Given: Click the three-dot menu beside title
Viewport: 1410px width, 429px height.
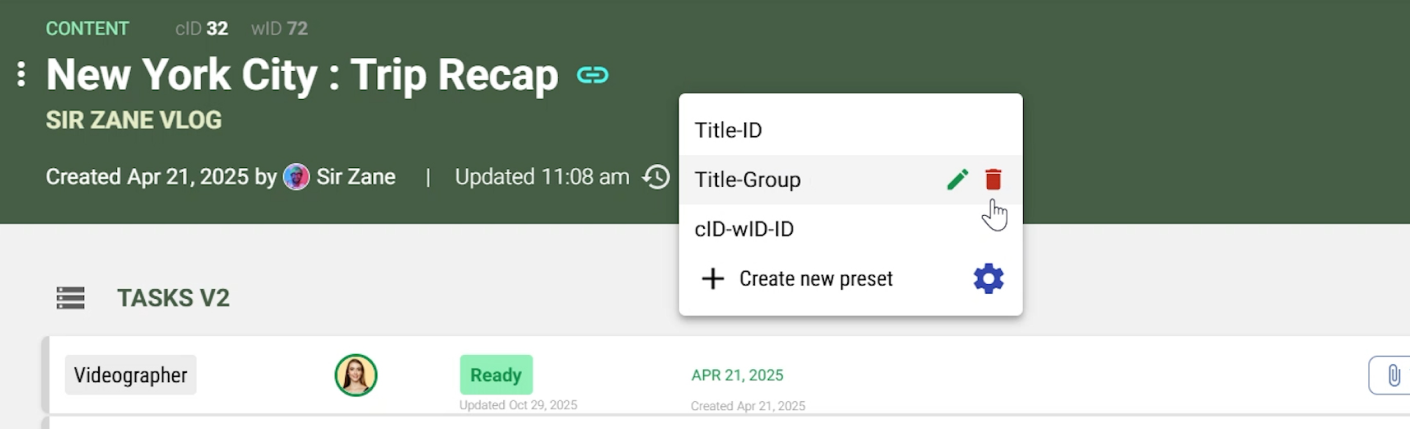Looking at the screenshot, I should [x=21, y=75].
